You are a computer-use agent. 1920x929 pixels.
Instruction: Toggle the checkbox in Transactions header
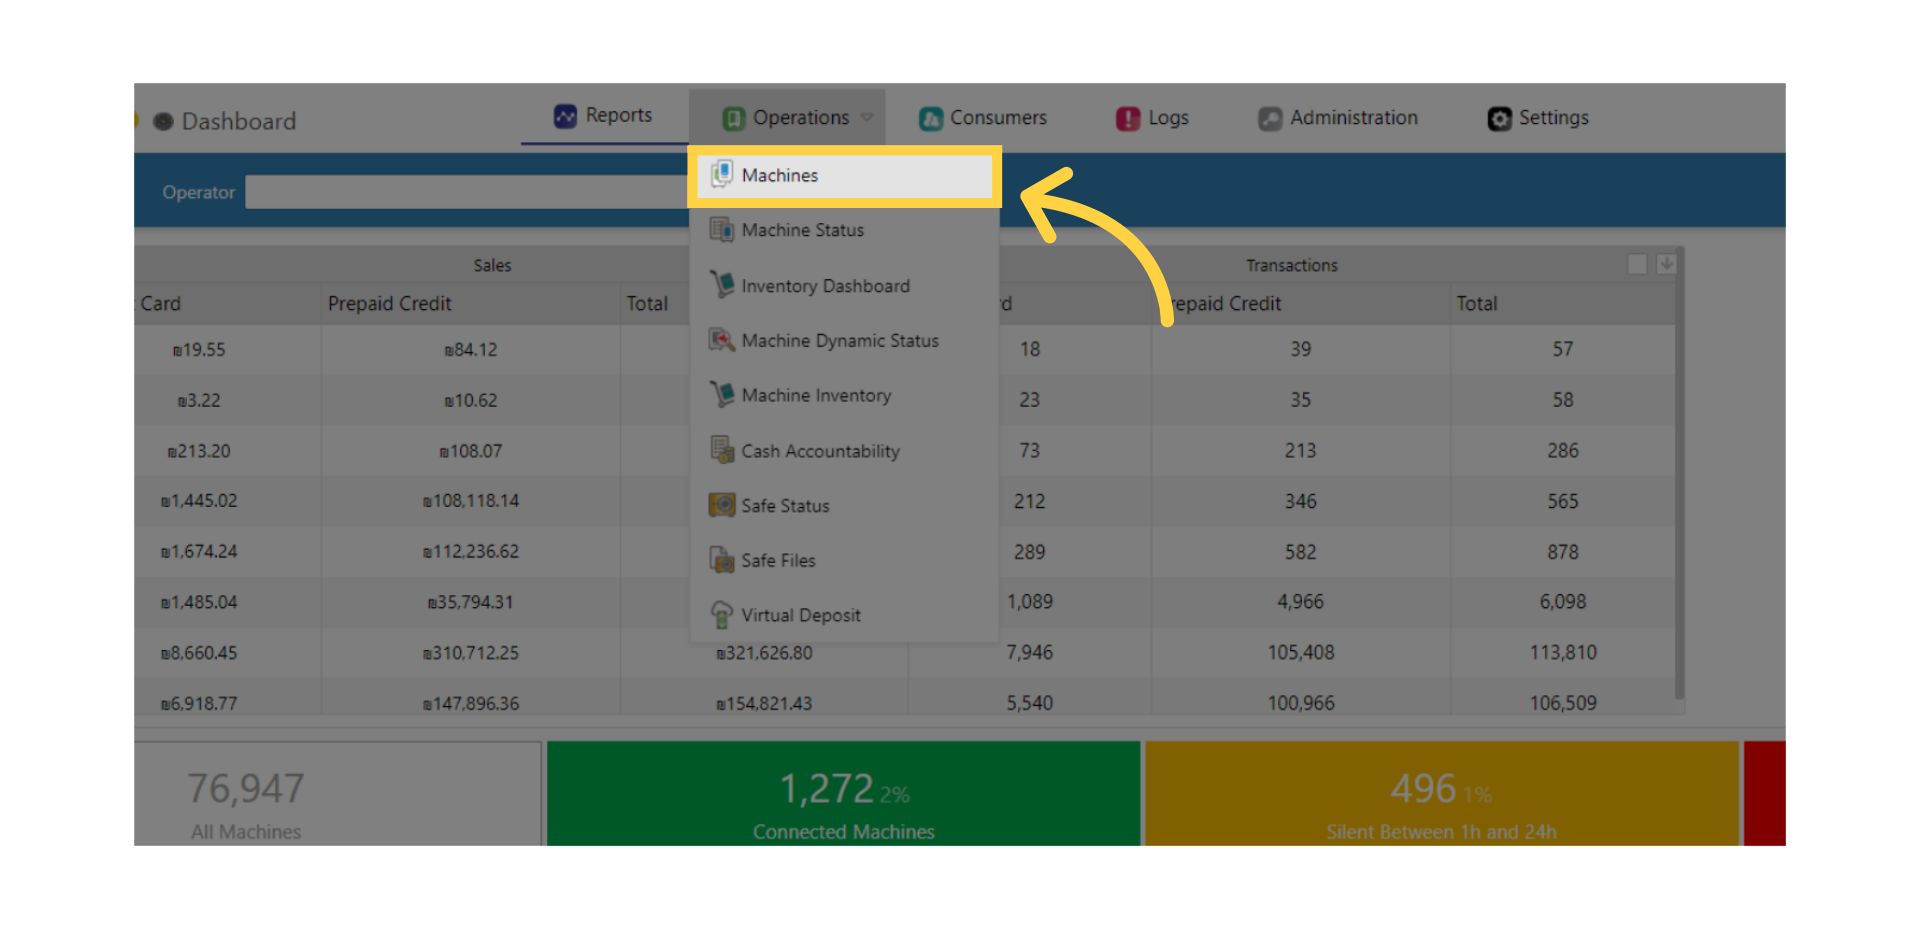(1637, 264)
